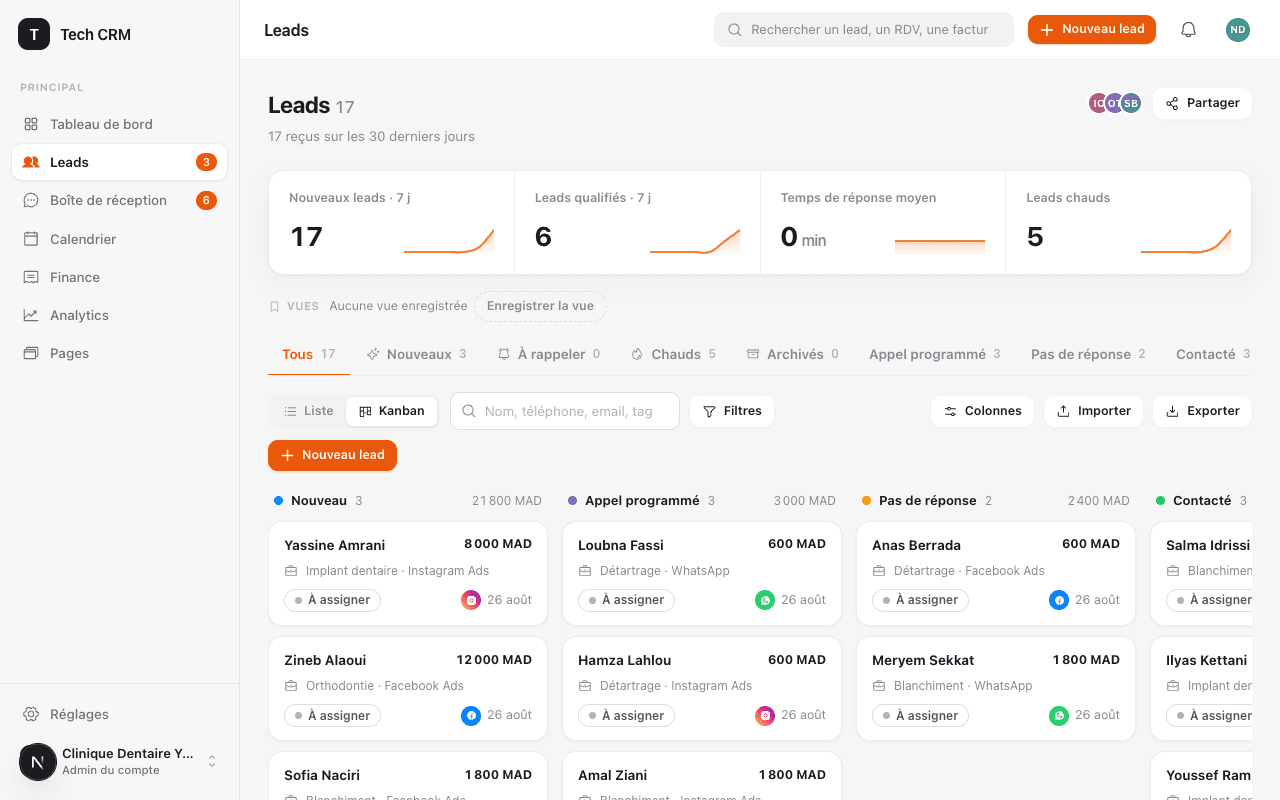This screenshot has height=800, width=1280.
Task: Go to Calendrier in sidebar
Action: coord(119,239)
